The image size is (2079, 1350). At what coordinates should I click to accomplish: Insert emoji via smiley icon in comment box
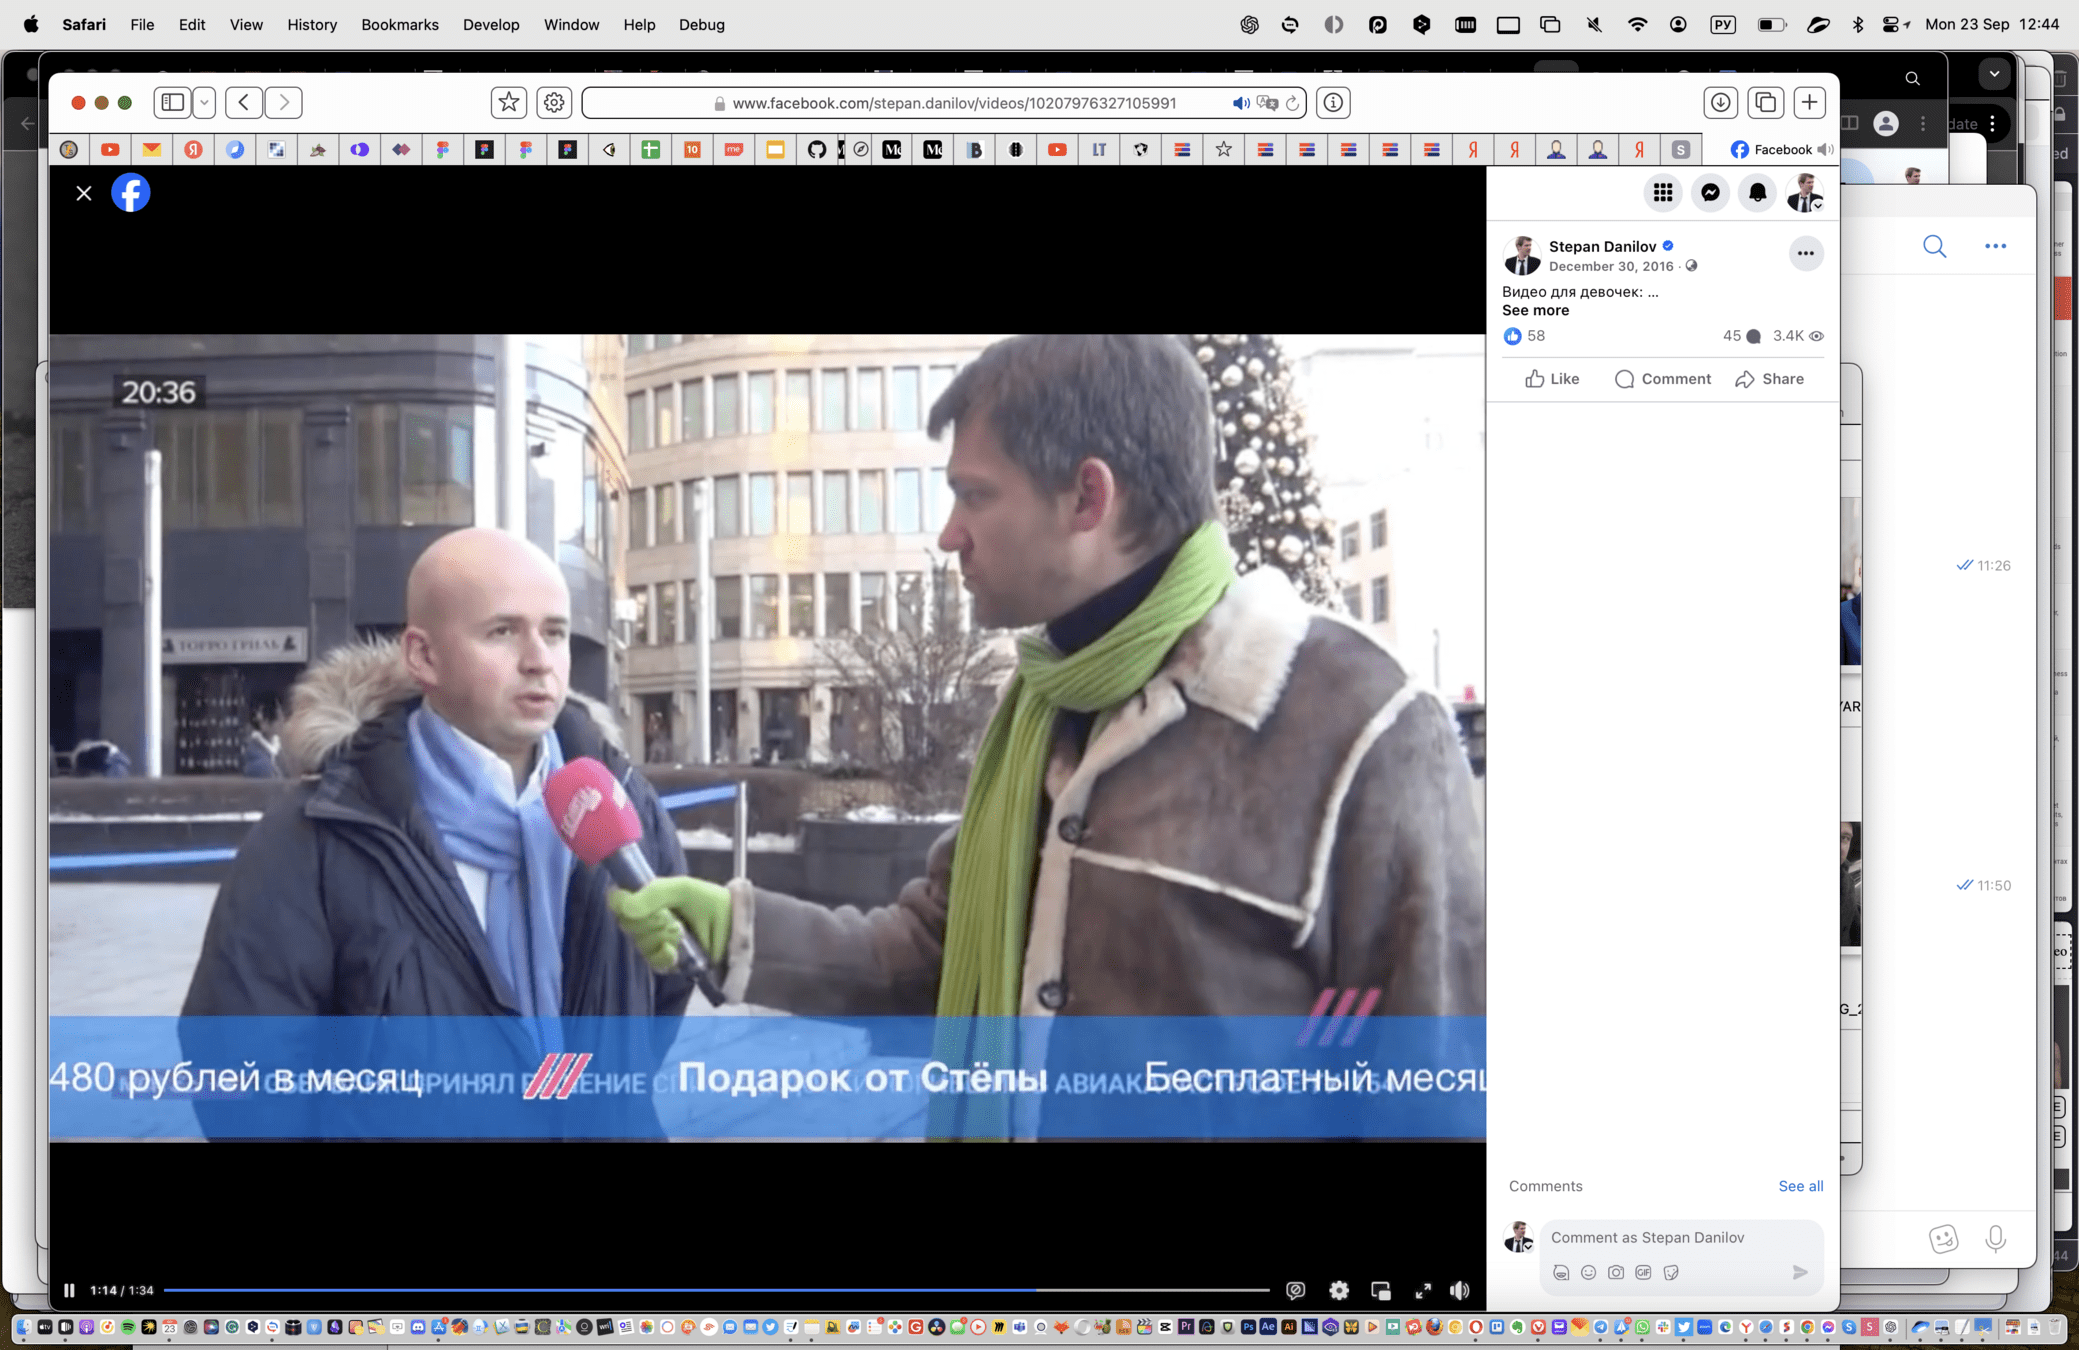coord(1588,1272)
